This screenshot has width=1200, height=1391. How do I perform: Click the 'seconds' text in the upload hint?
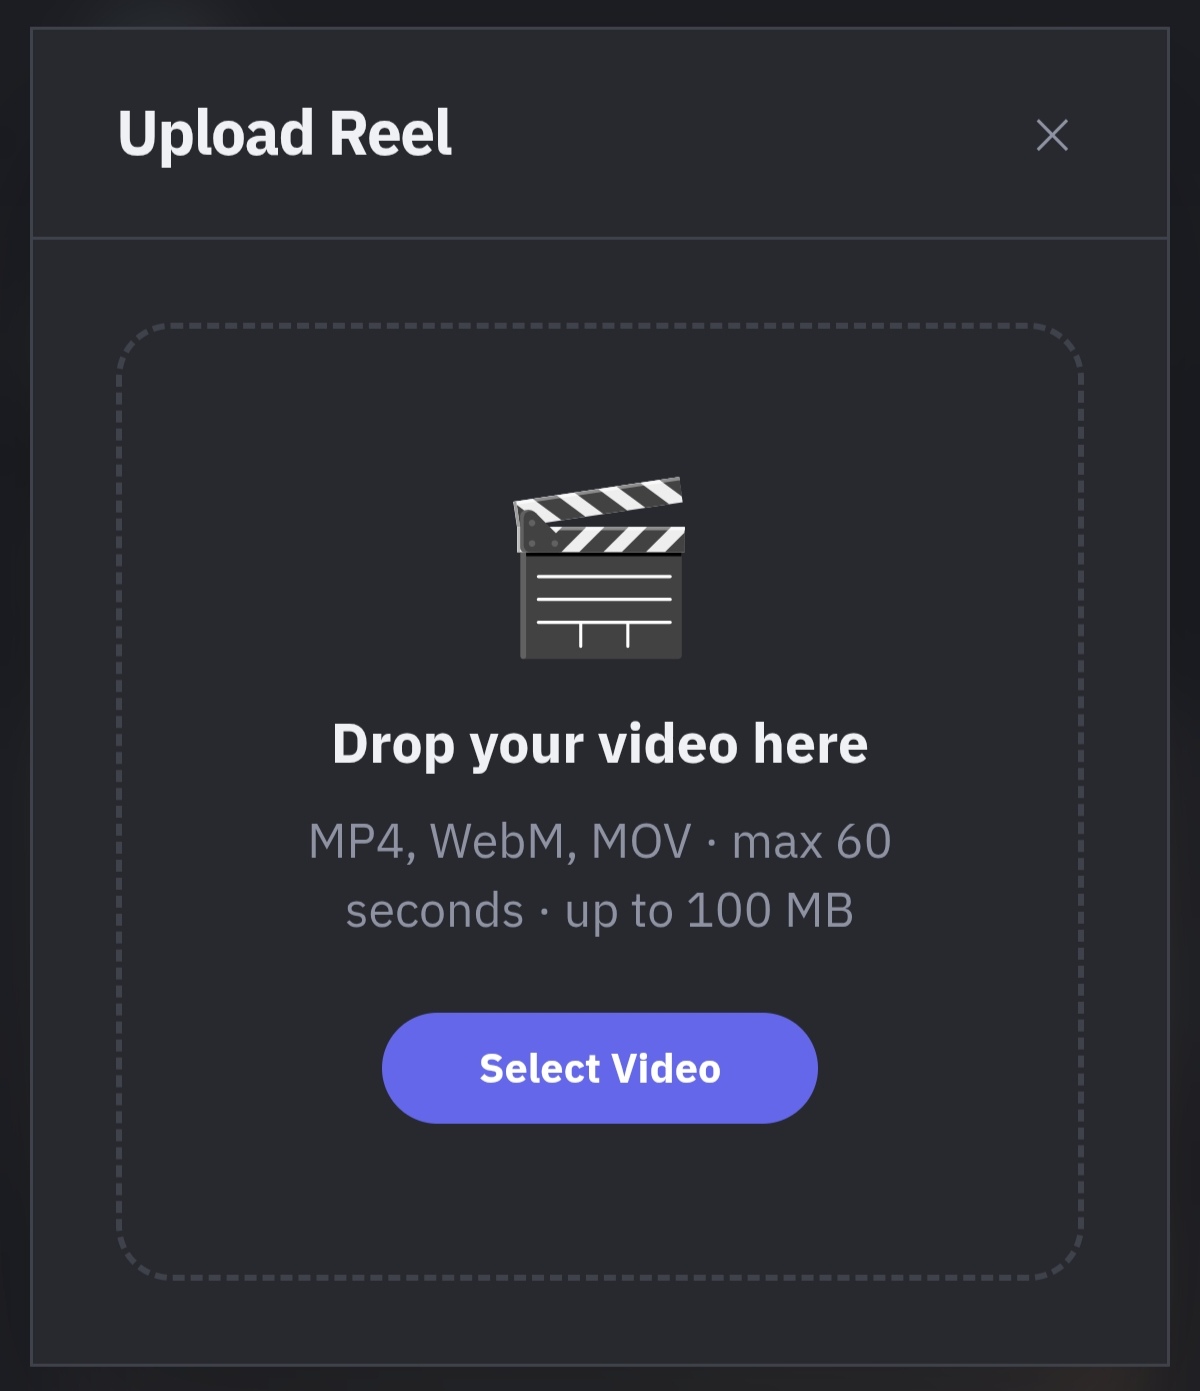[x=434, y=911]
